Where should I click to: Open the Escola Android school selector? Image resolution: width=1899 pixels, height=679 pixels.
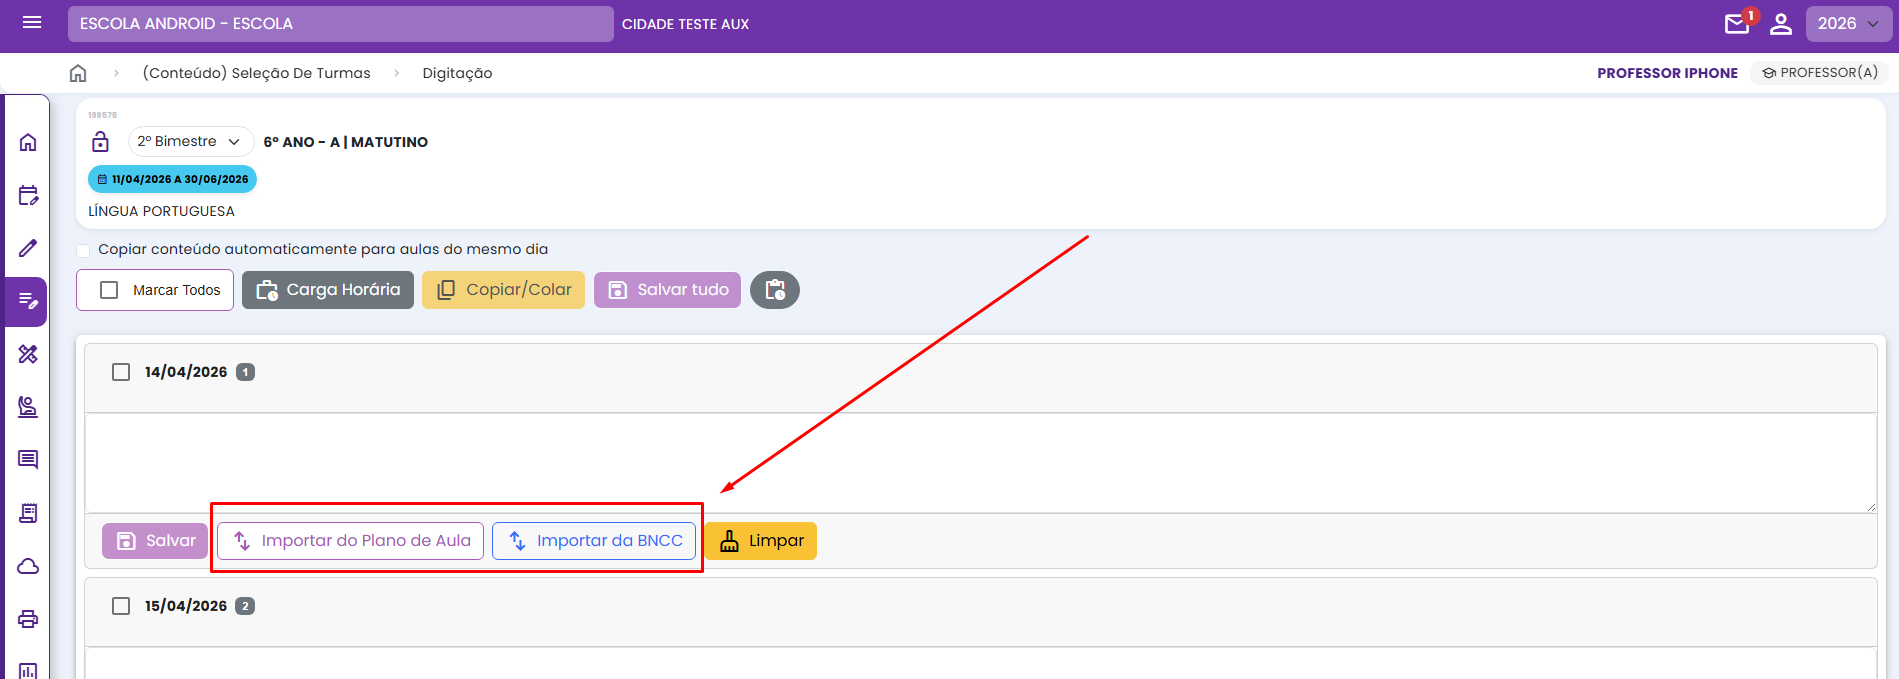pos(340,24)
